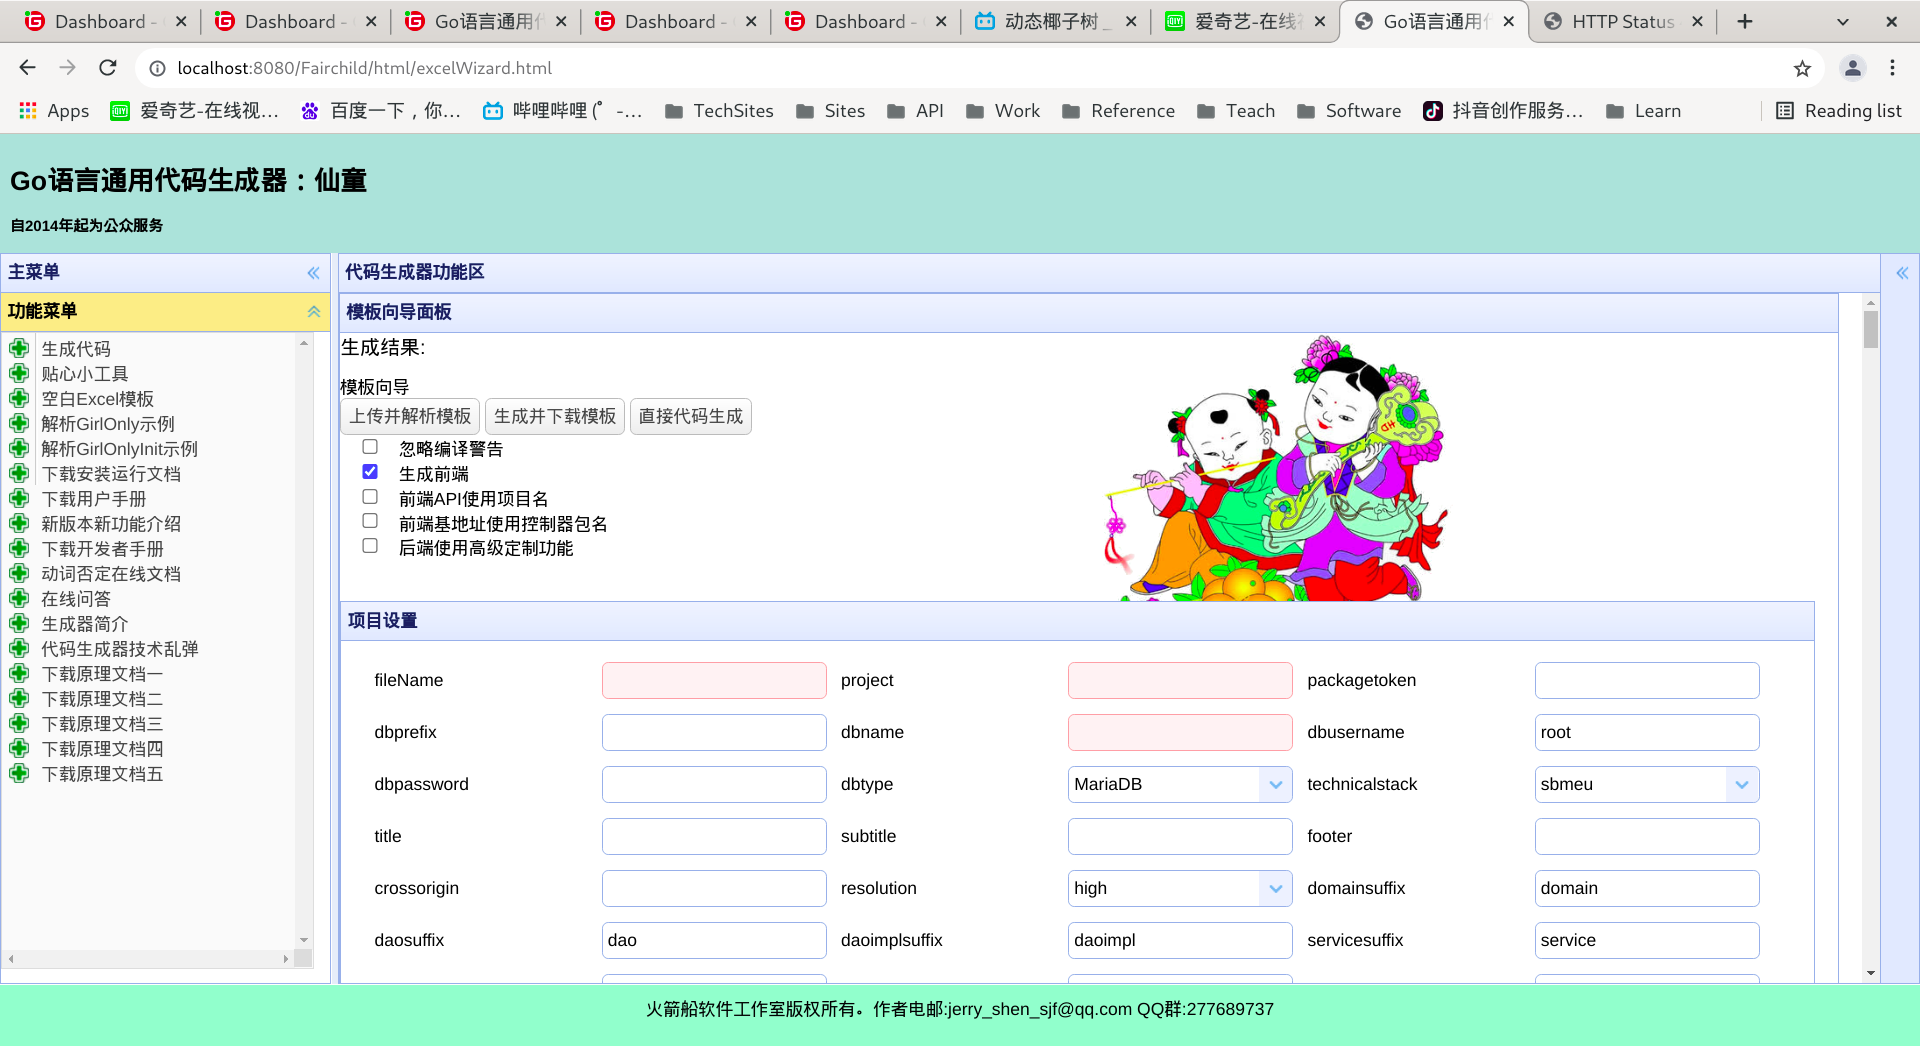The height and width of the screenshot is (1046, 1920).
Task: Open the 哔哩哔哩 bookmark link
Action: pos(563,111)
